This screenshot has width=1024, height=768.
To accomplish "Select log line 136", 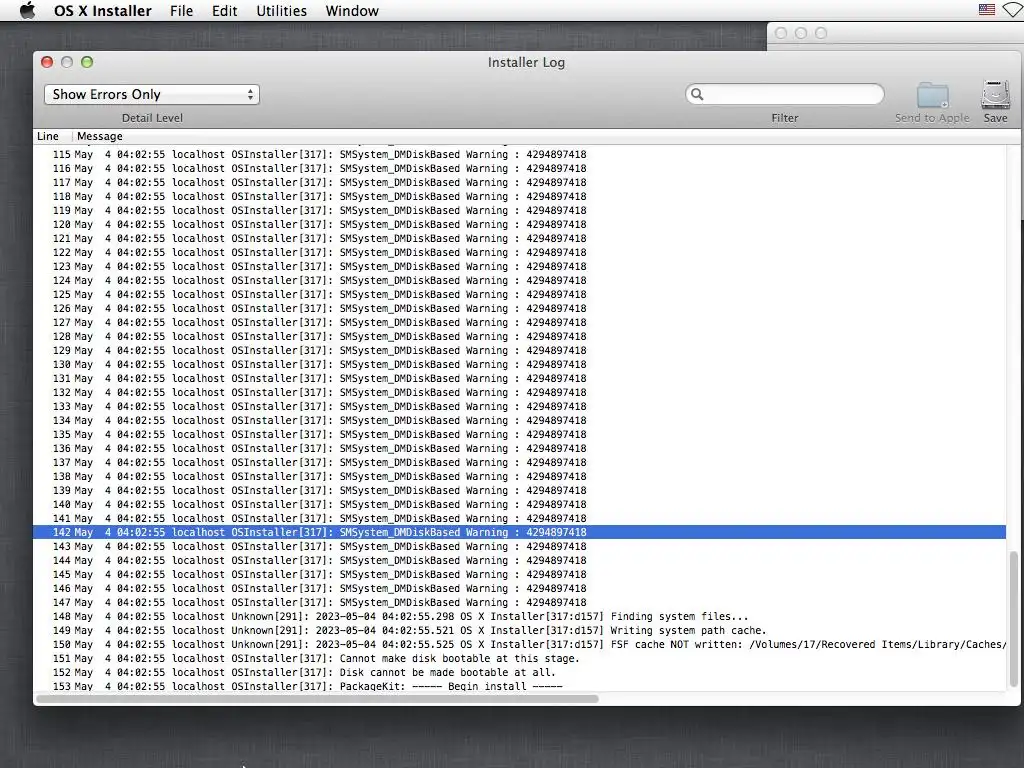I will [519, 449].
